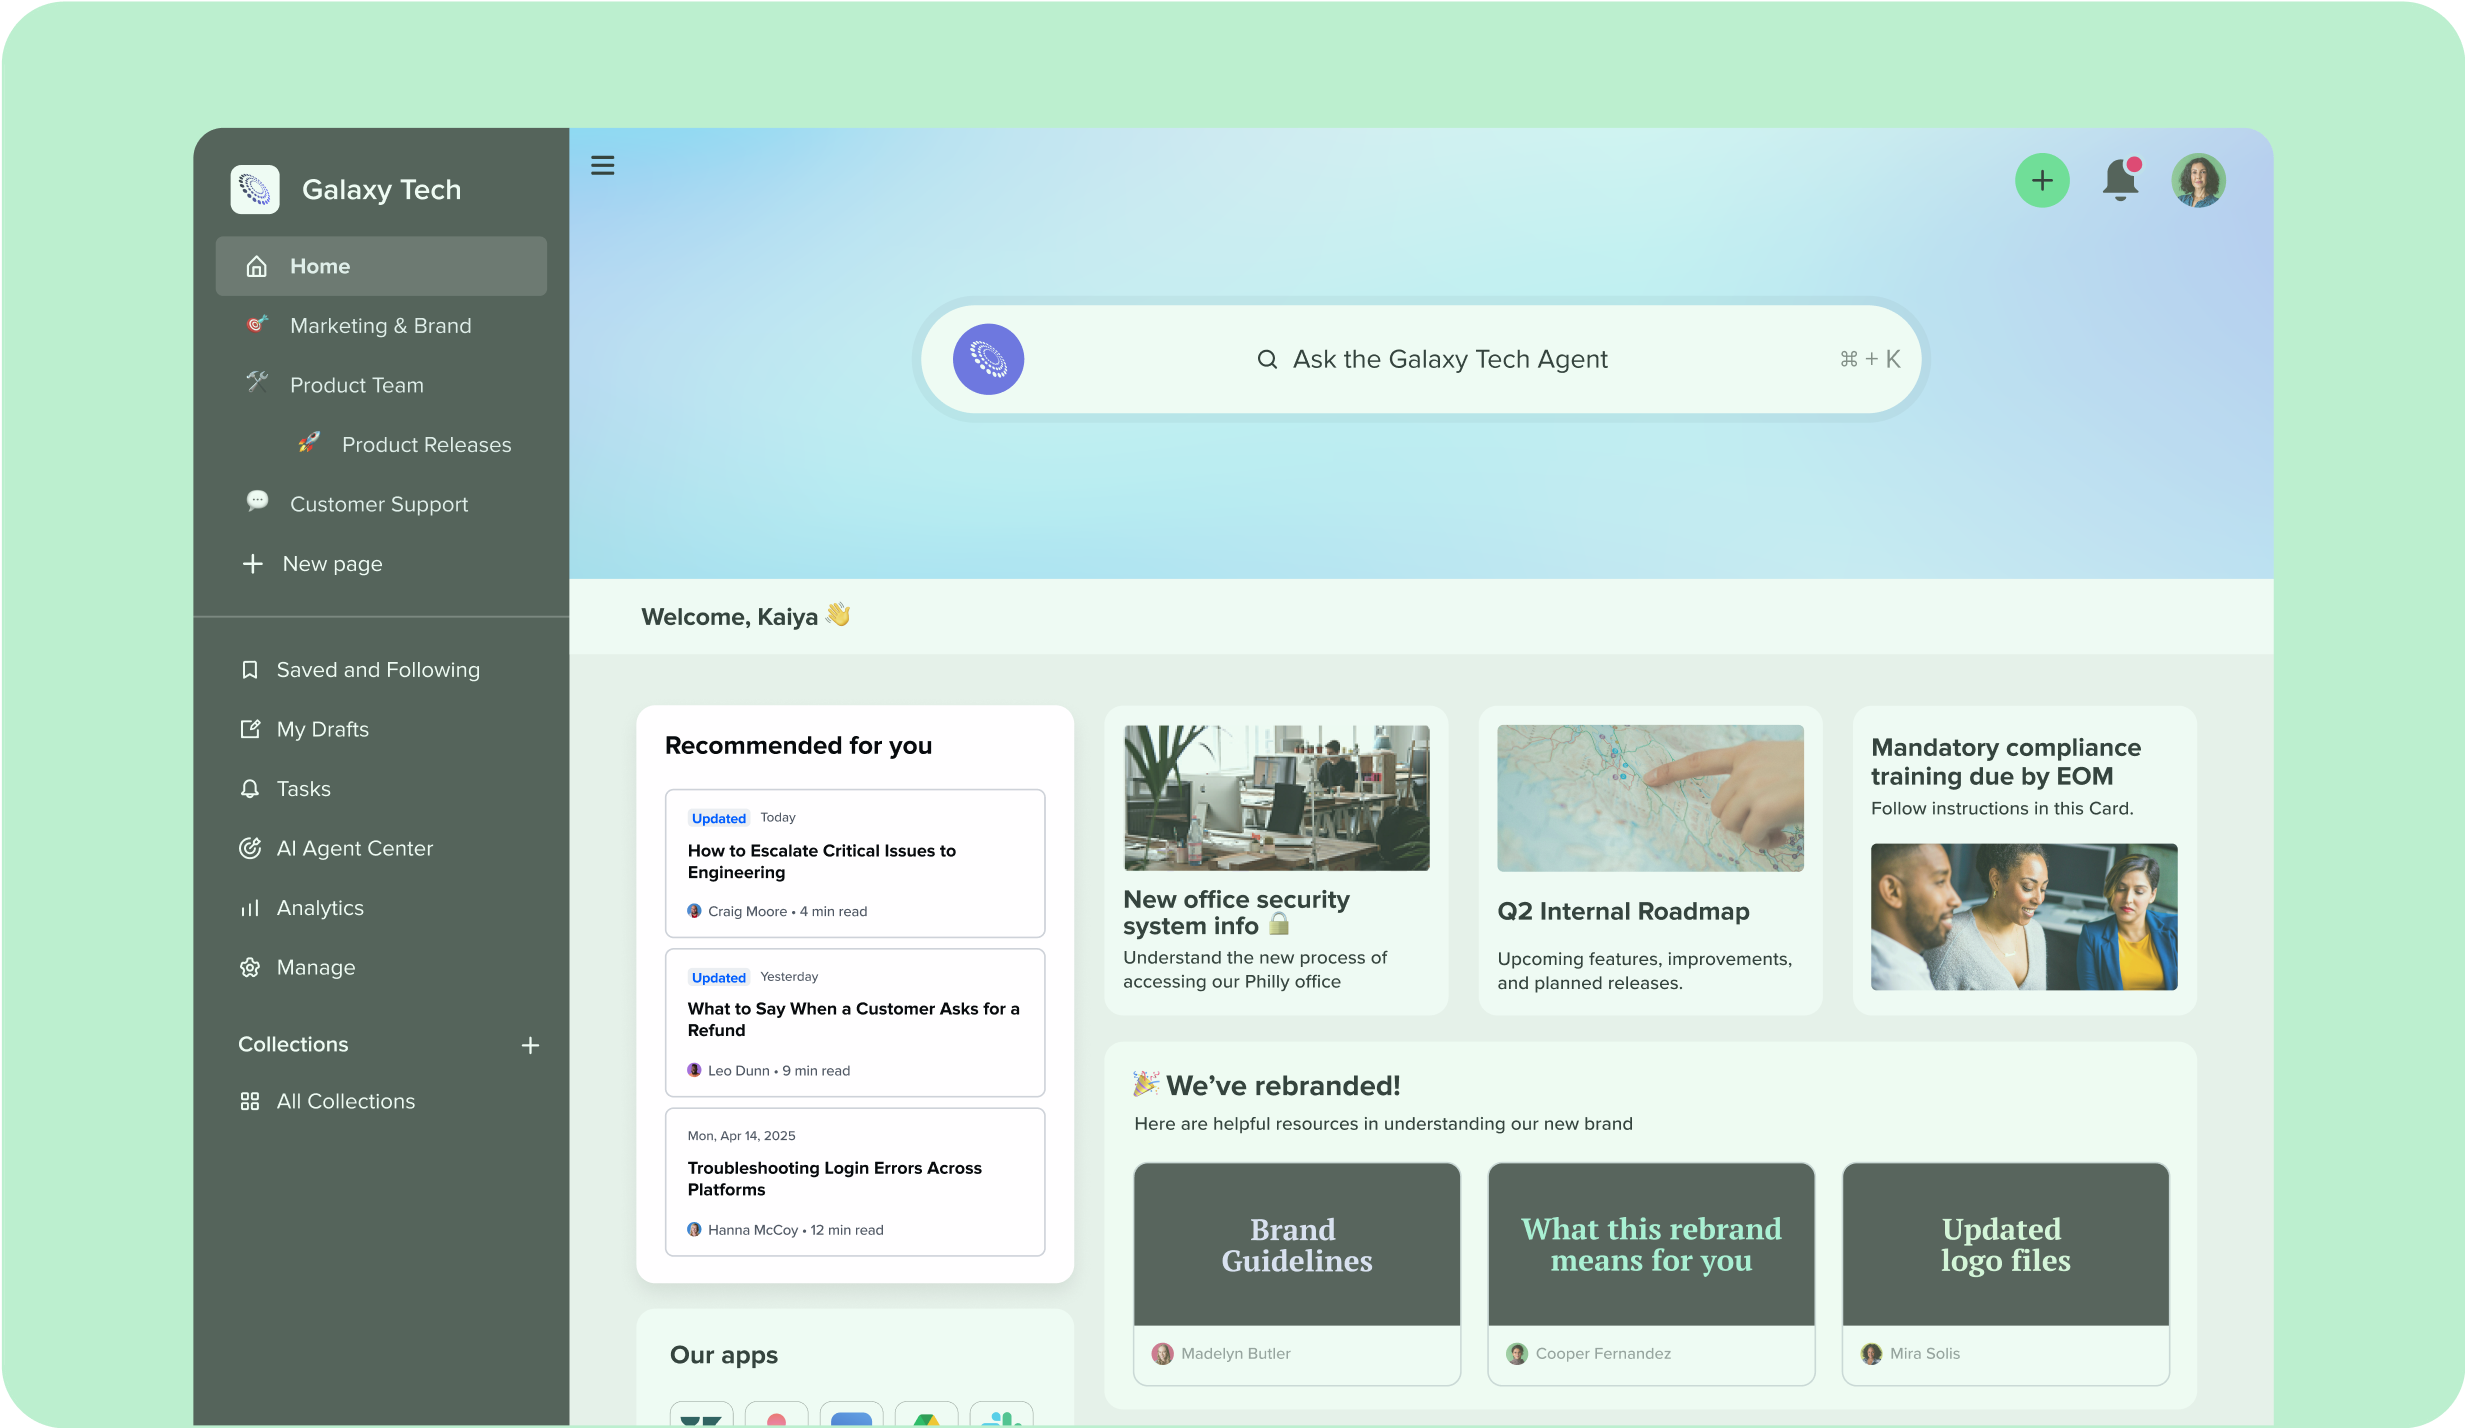Screen dimensions: 2465x1428
Task: Open the AI Agent Center
Action: click(354, 848)
